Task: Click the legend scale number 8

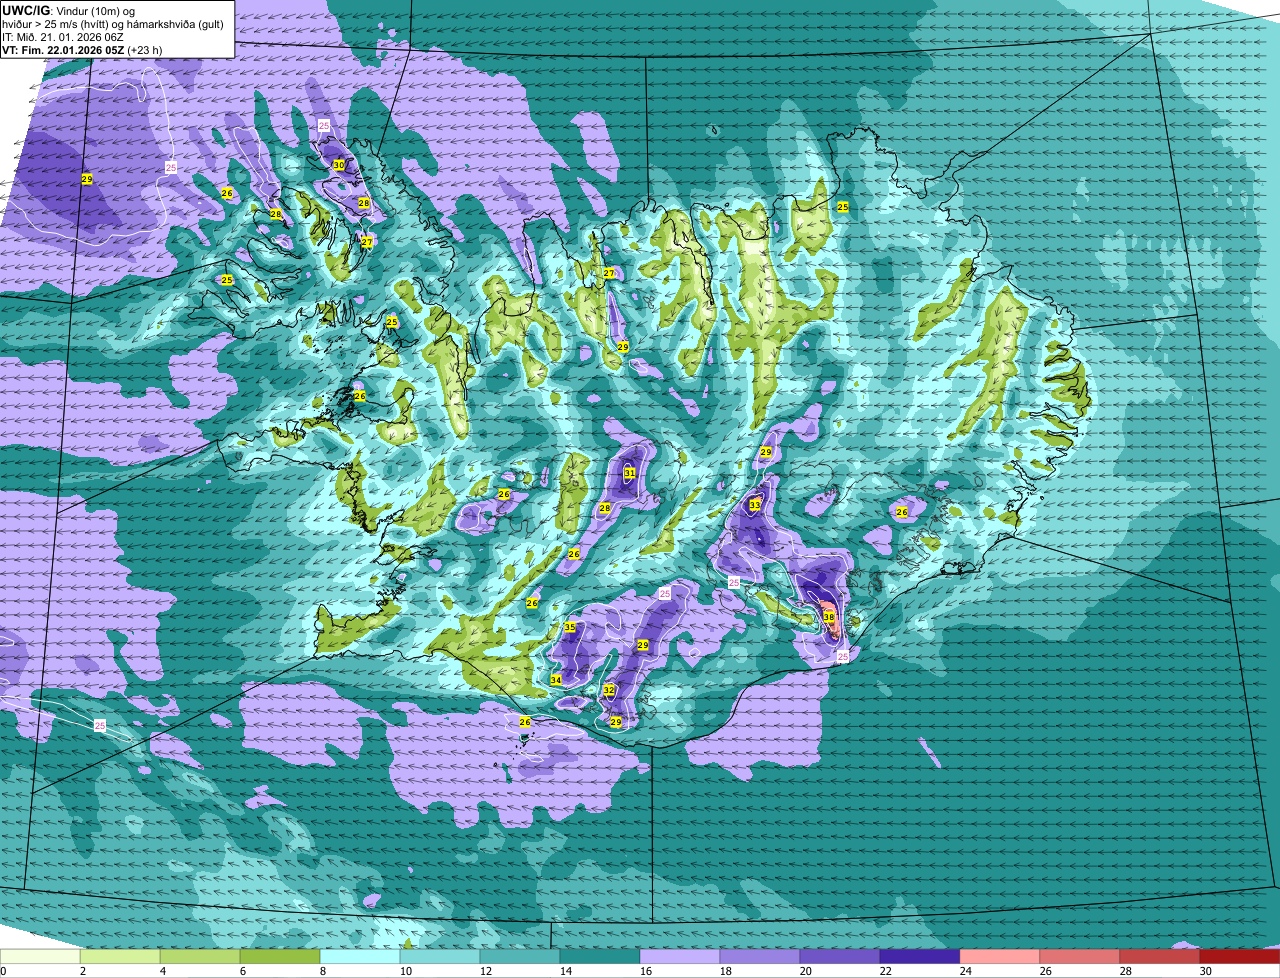Action: (323, 971)
